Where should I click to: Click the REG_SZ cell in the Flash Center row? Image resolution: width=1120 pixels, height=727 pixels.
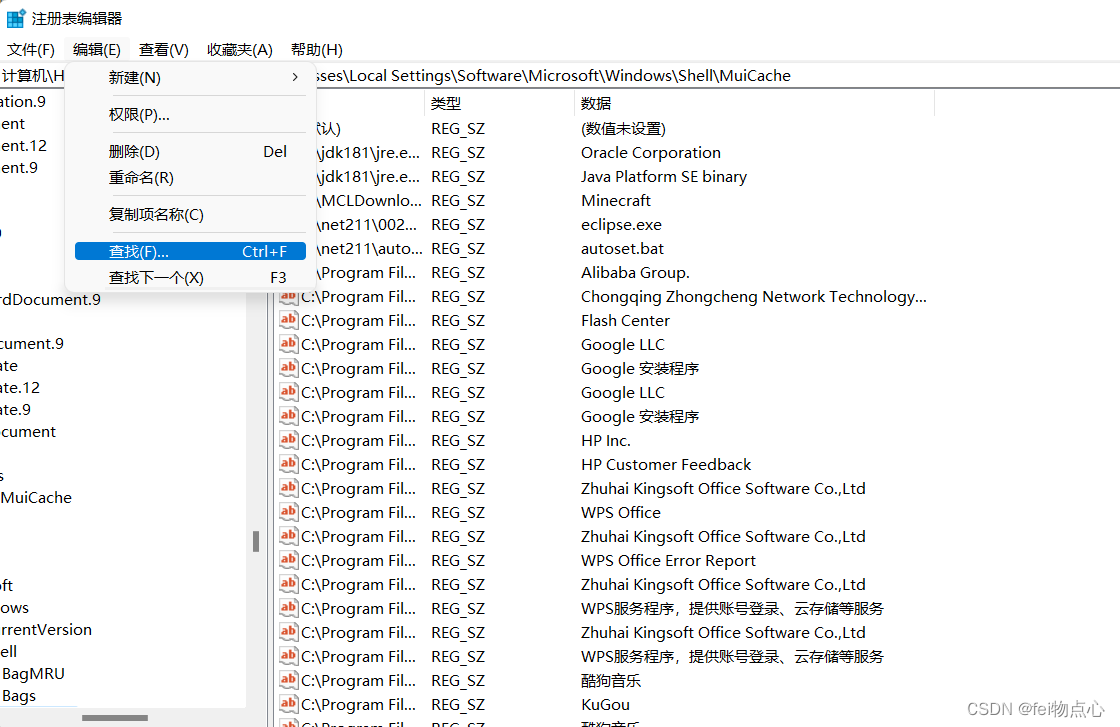pyautogui.click(x=458, y=321)
